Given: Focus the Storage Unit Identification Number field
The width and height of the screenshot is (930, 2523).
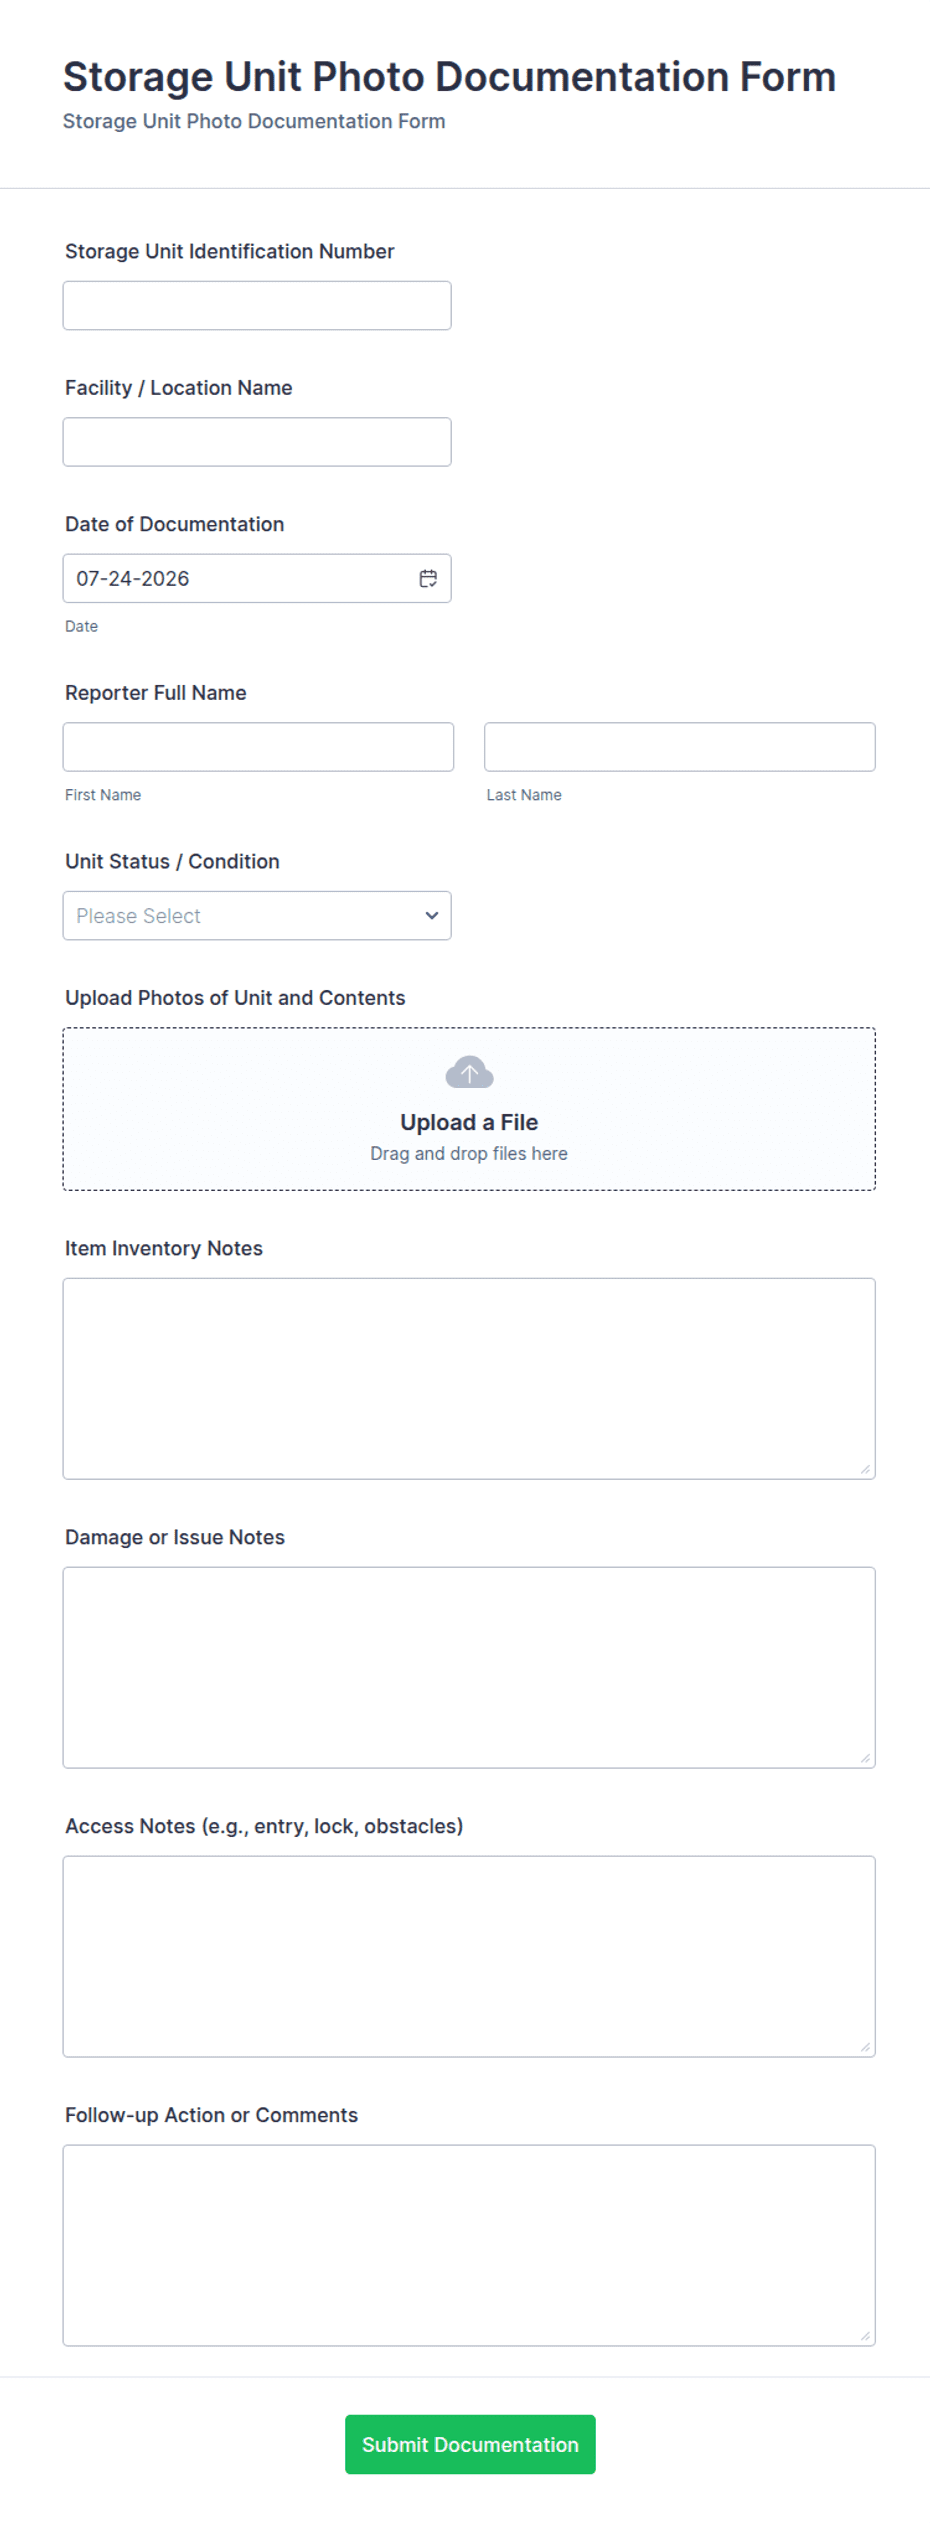Looking at the screenshot, I should [x=257, y=305].
